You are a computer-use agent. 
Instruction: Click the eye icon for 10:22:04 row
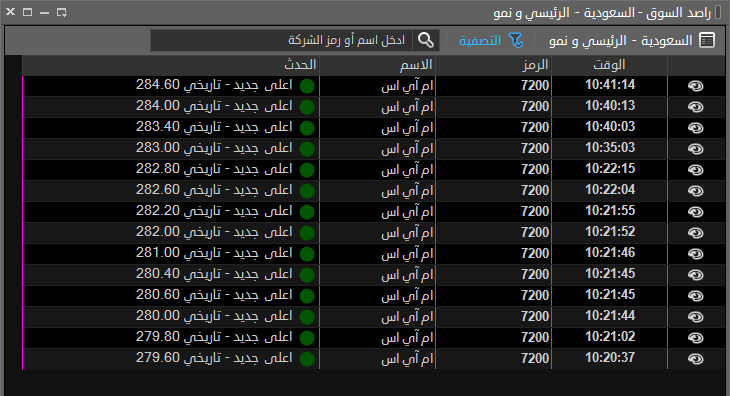coord(696,191)
